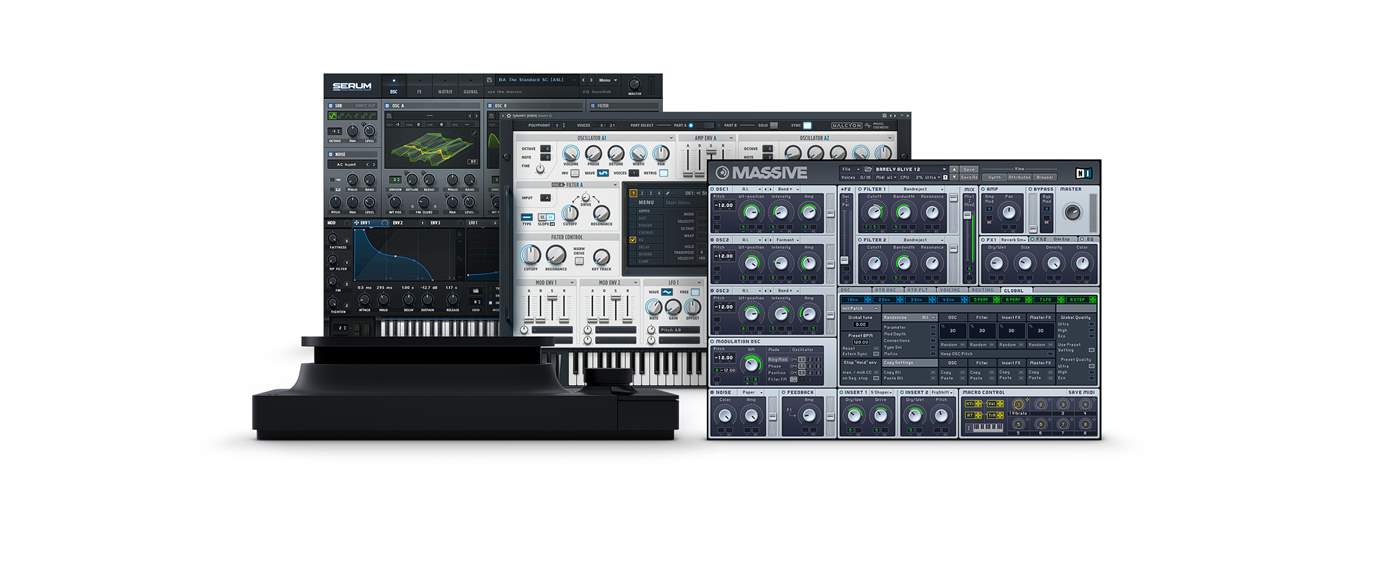This screenshot has height=569, width=1400.
Task: Click the Master volume knob in Massive
Action: click(x=1073, y=212)
